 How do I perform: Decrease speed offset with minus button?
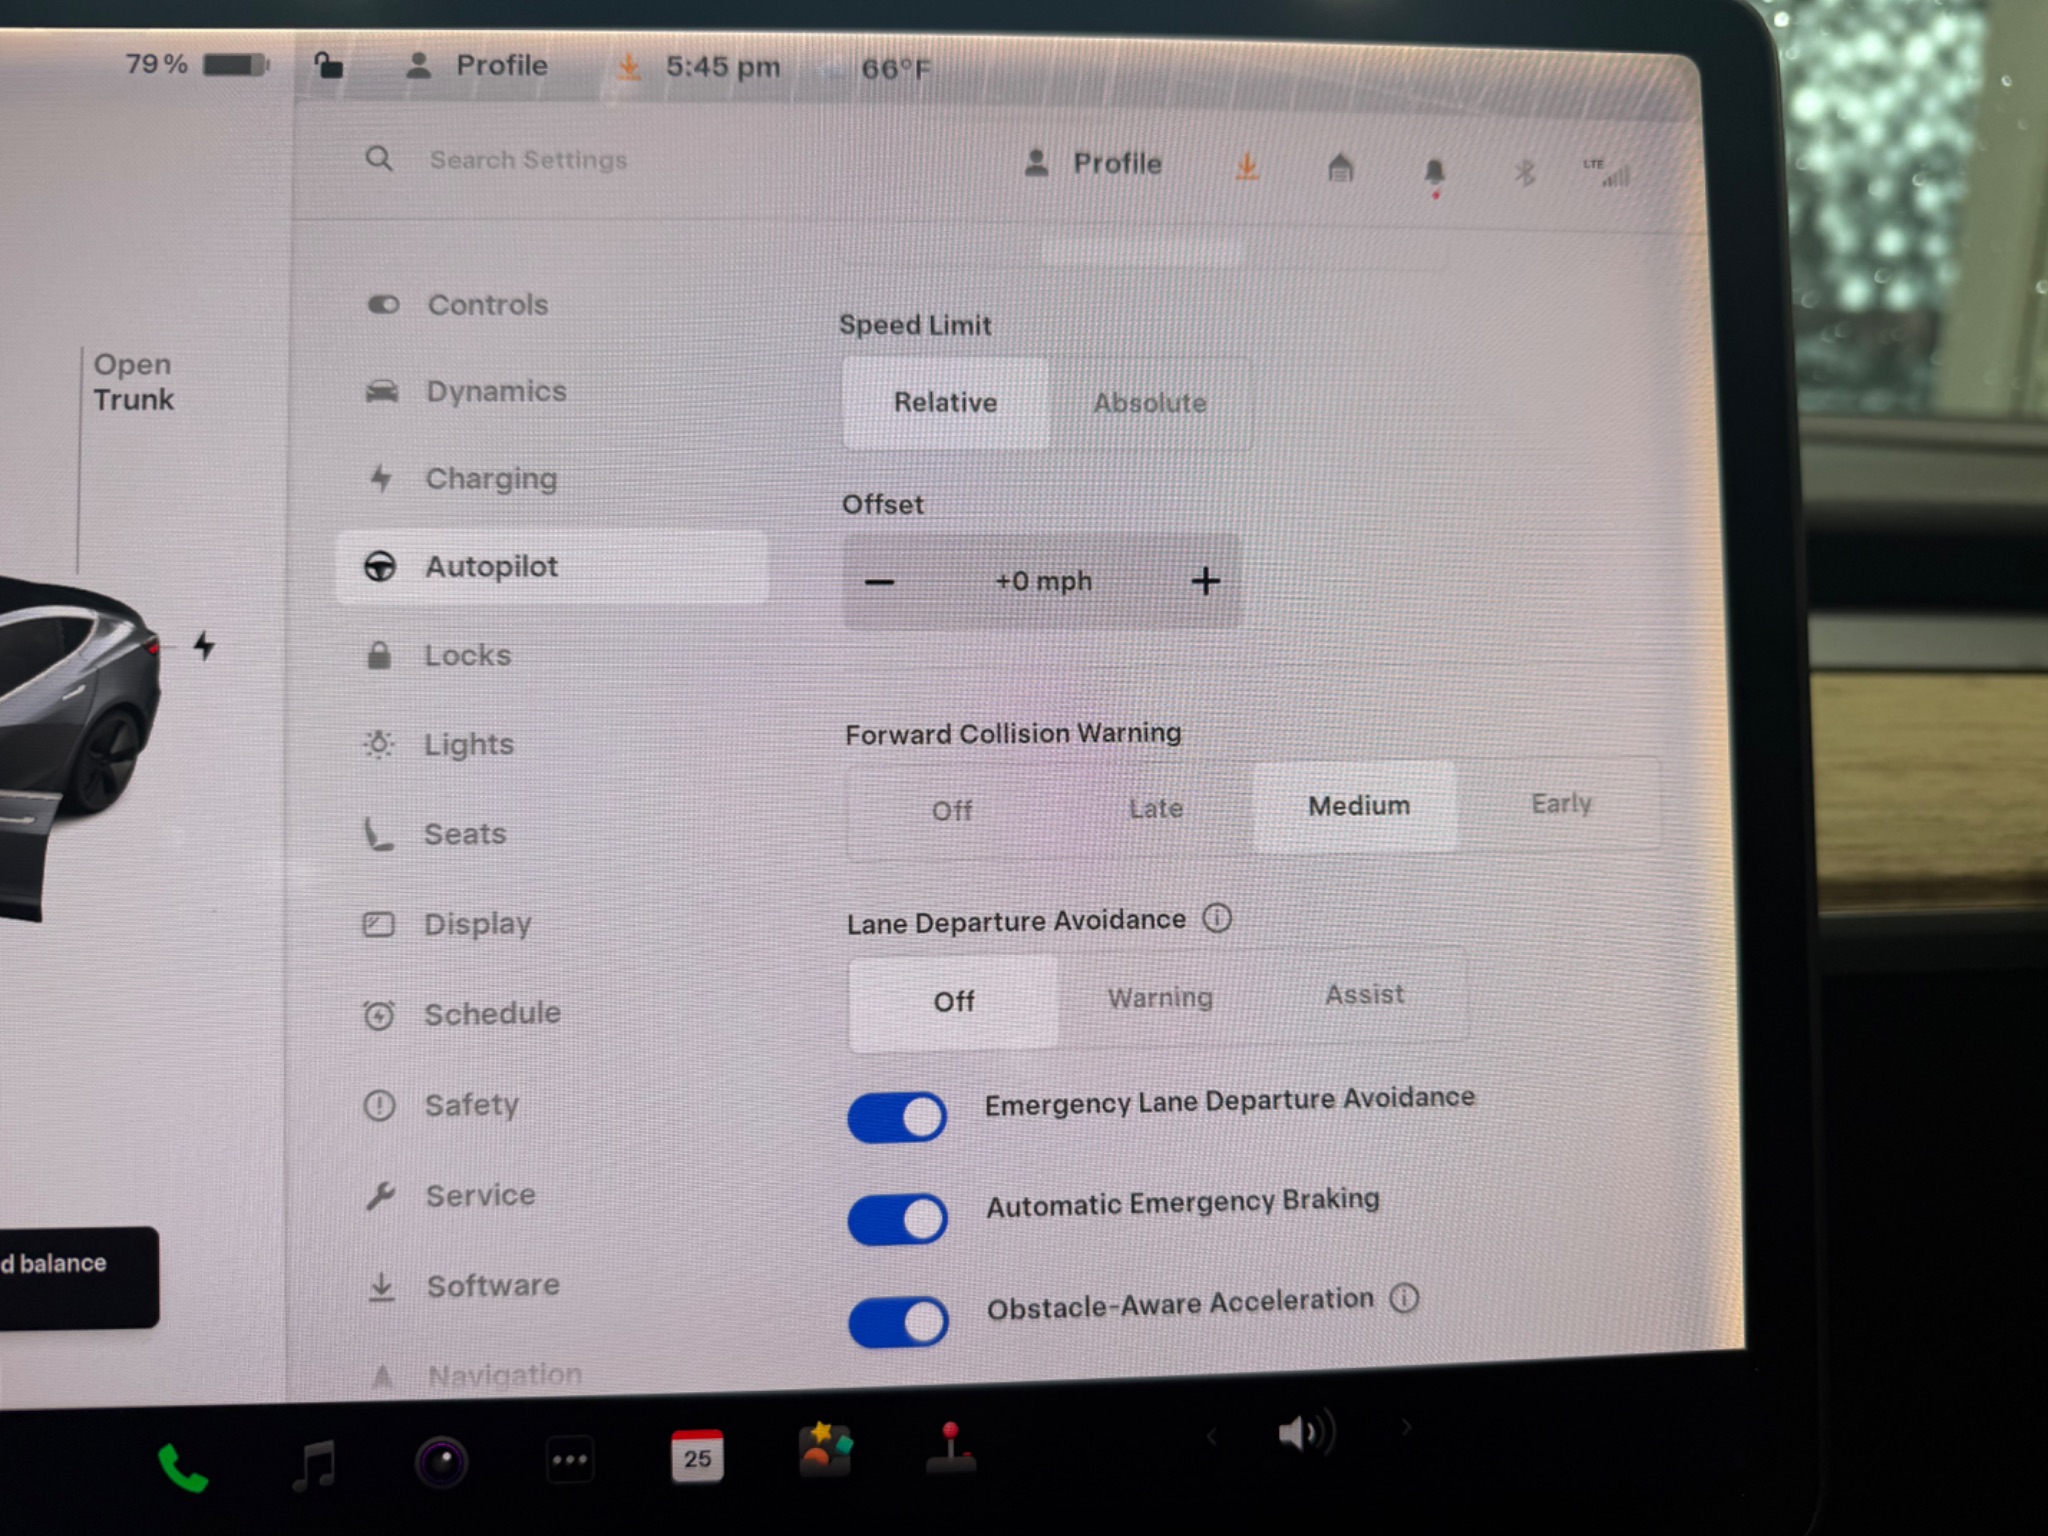[x=879, y=582]
